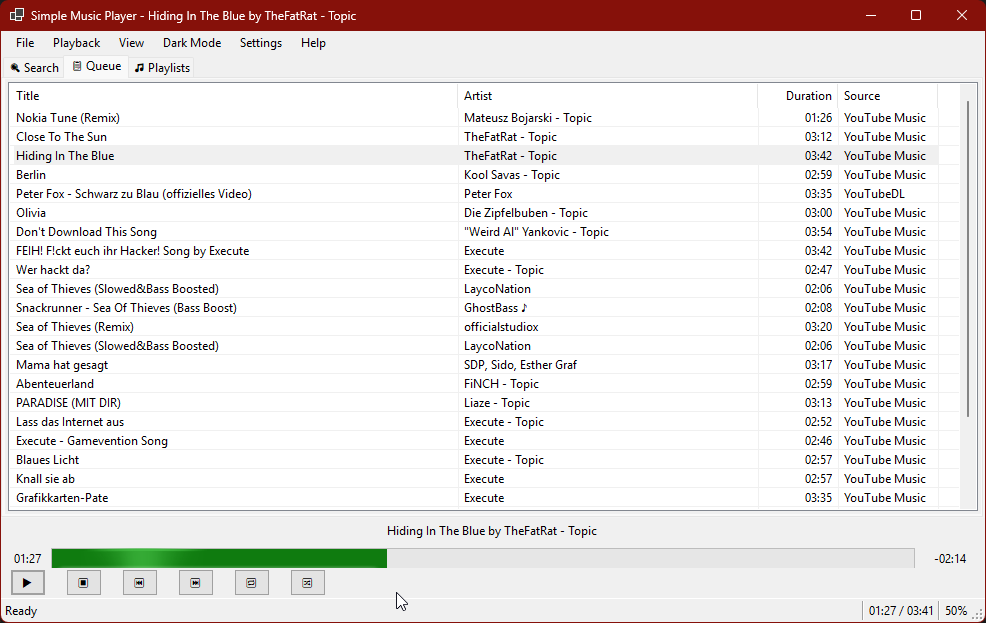
Task: Click the window resize grip corner
Action: [978, 615]
